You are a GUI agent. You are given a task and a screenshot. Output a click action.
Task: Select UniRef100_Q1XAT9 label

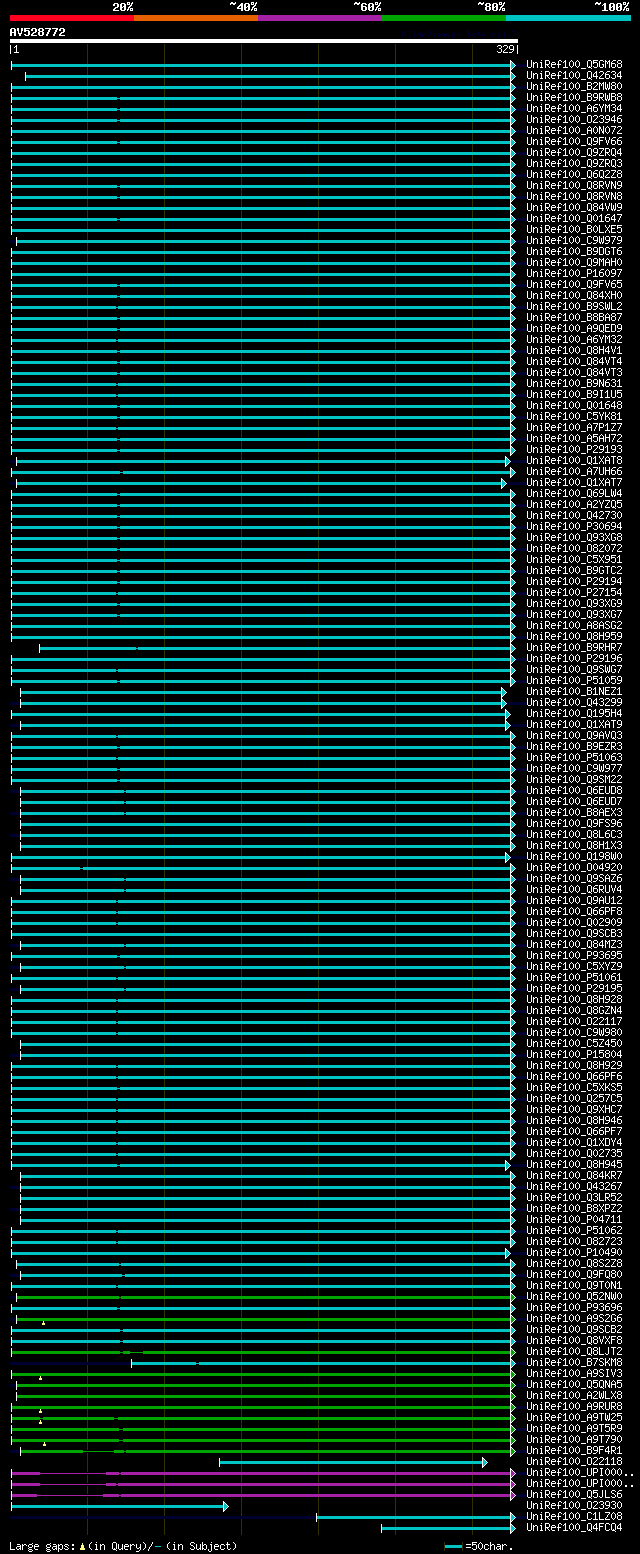tap(574, 724)
